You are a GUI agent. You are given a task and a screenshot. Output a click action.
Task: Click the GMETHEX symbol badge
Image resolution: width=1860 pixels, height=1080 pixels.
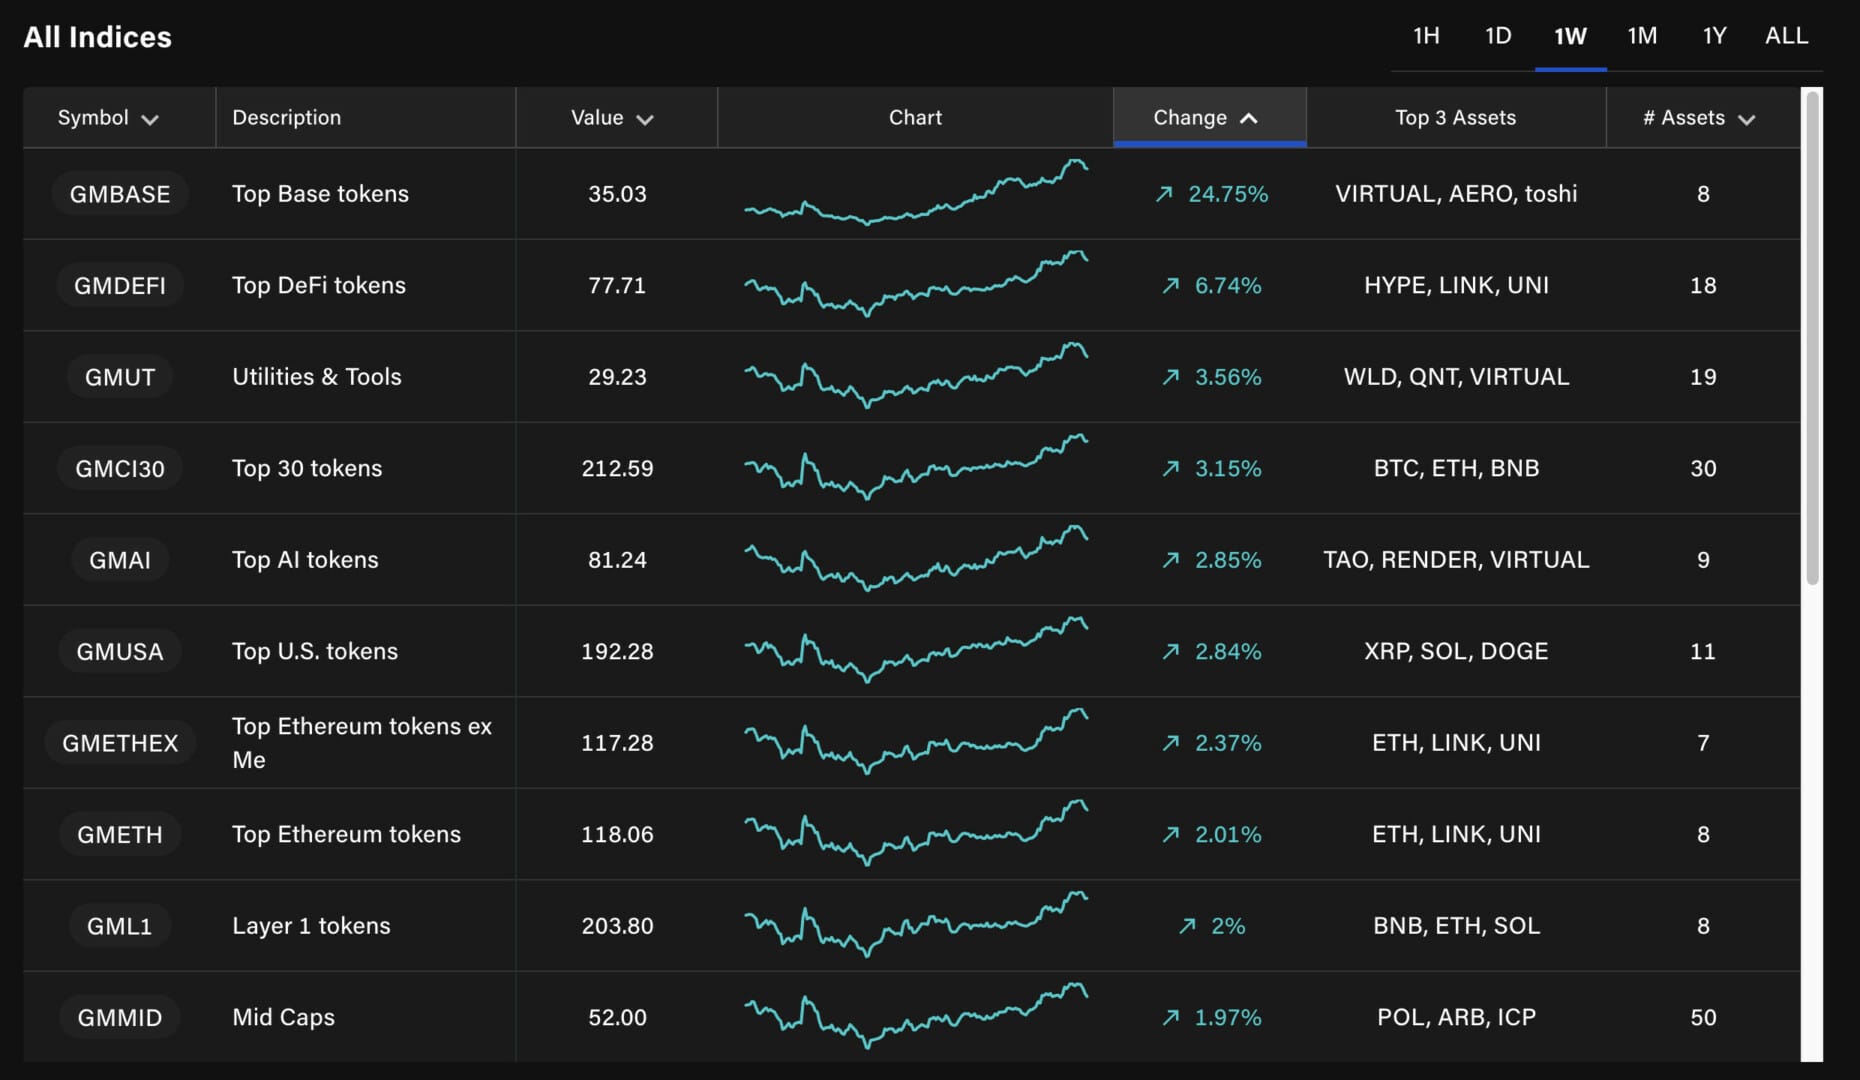coord(120,743)
